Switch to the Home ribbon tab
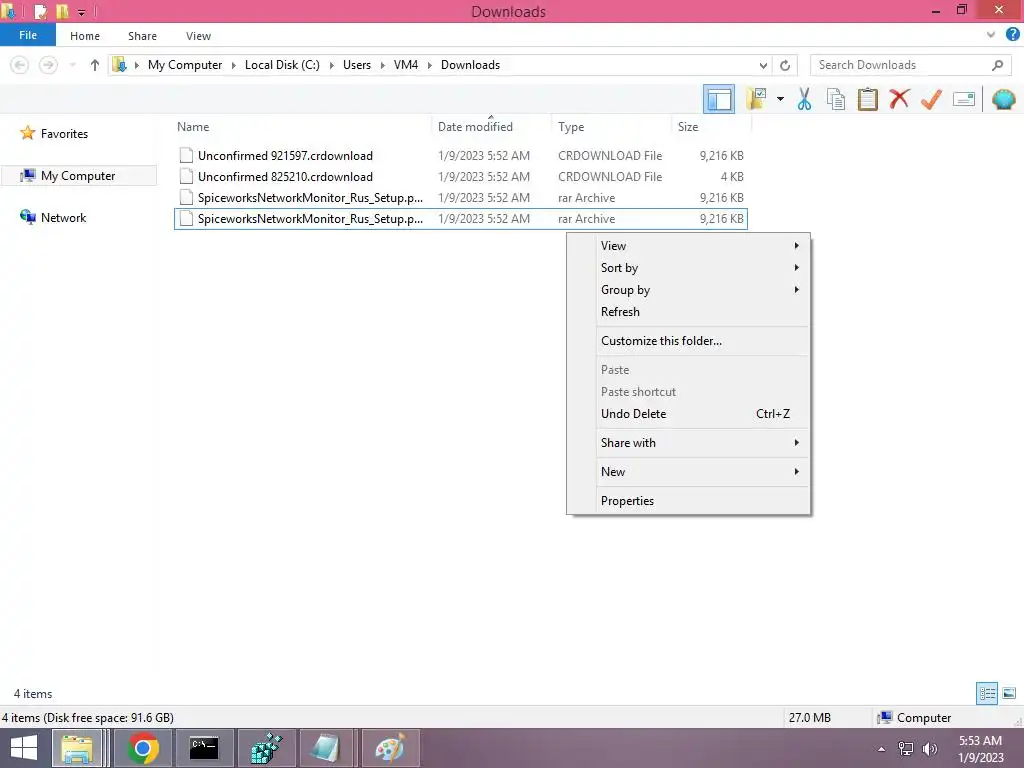The image size is (1024, 768). 85,36
